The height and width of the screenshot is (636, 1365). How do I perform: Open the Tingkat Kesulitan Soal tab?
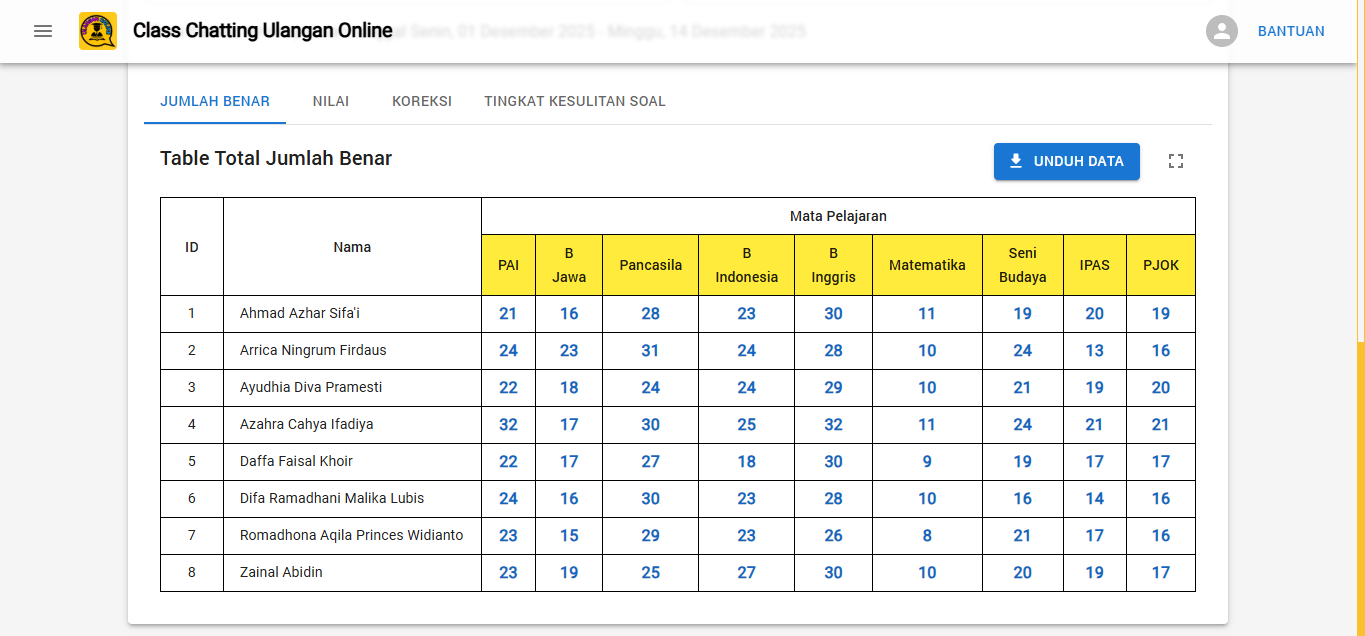575,101
